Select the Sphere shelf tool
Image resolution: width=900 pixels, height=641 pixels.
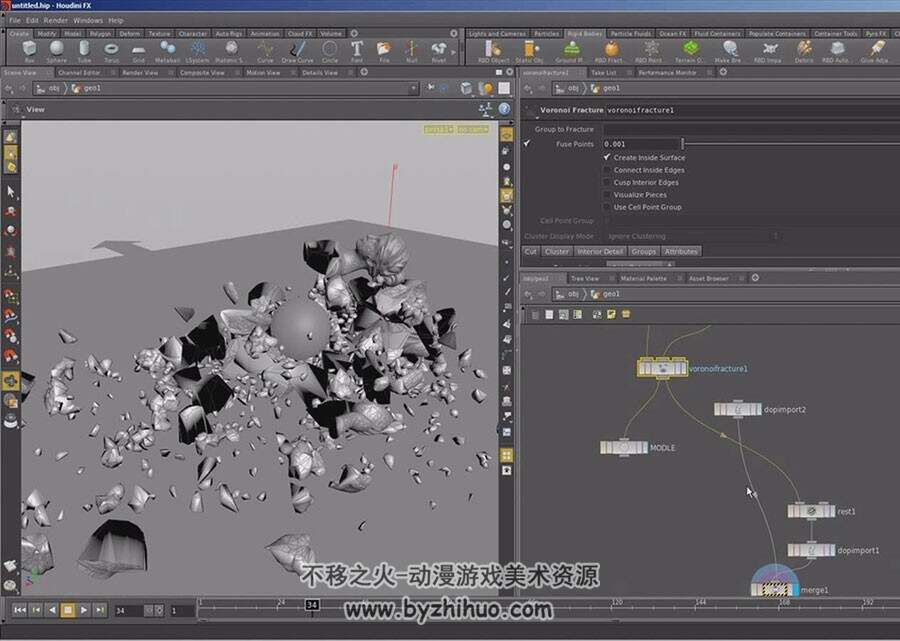tap(57, 51)
